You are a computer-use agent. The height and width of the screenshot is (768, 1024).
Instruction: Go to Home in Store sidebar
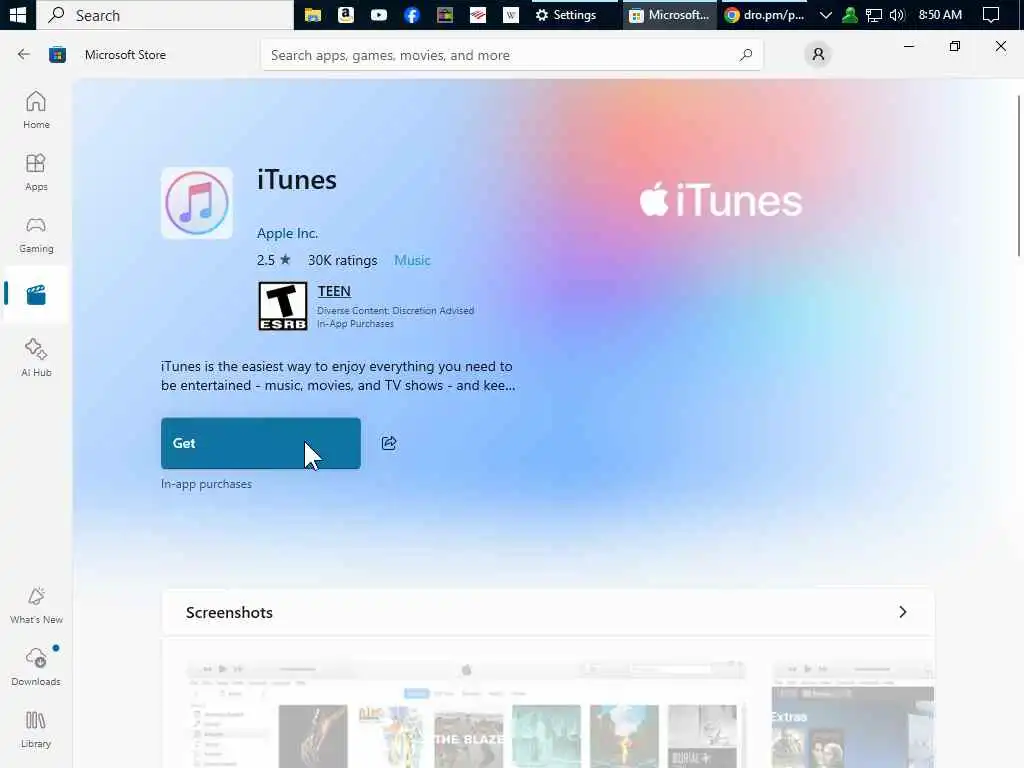[36, 110]
